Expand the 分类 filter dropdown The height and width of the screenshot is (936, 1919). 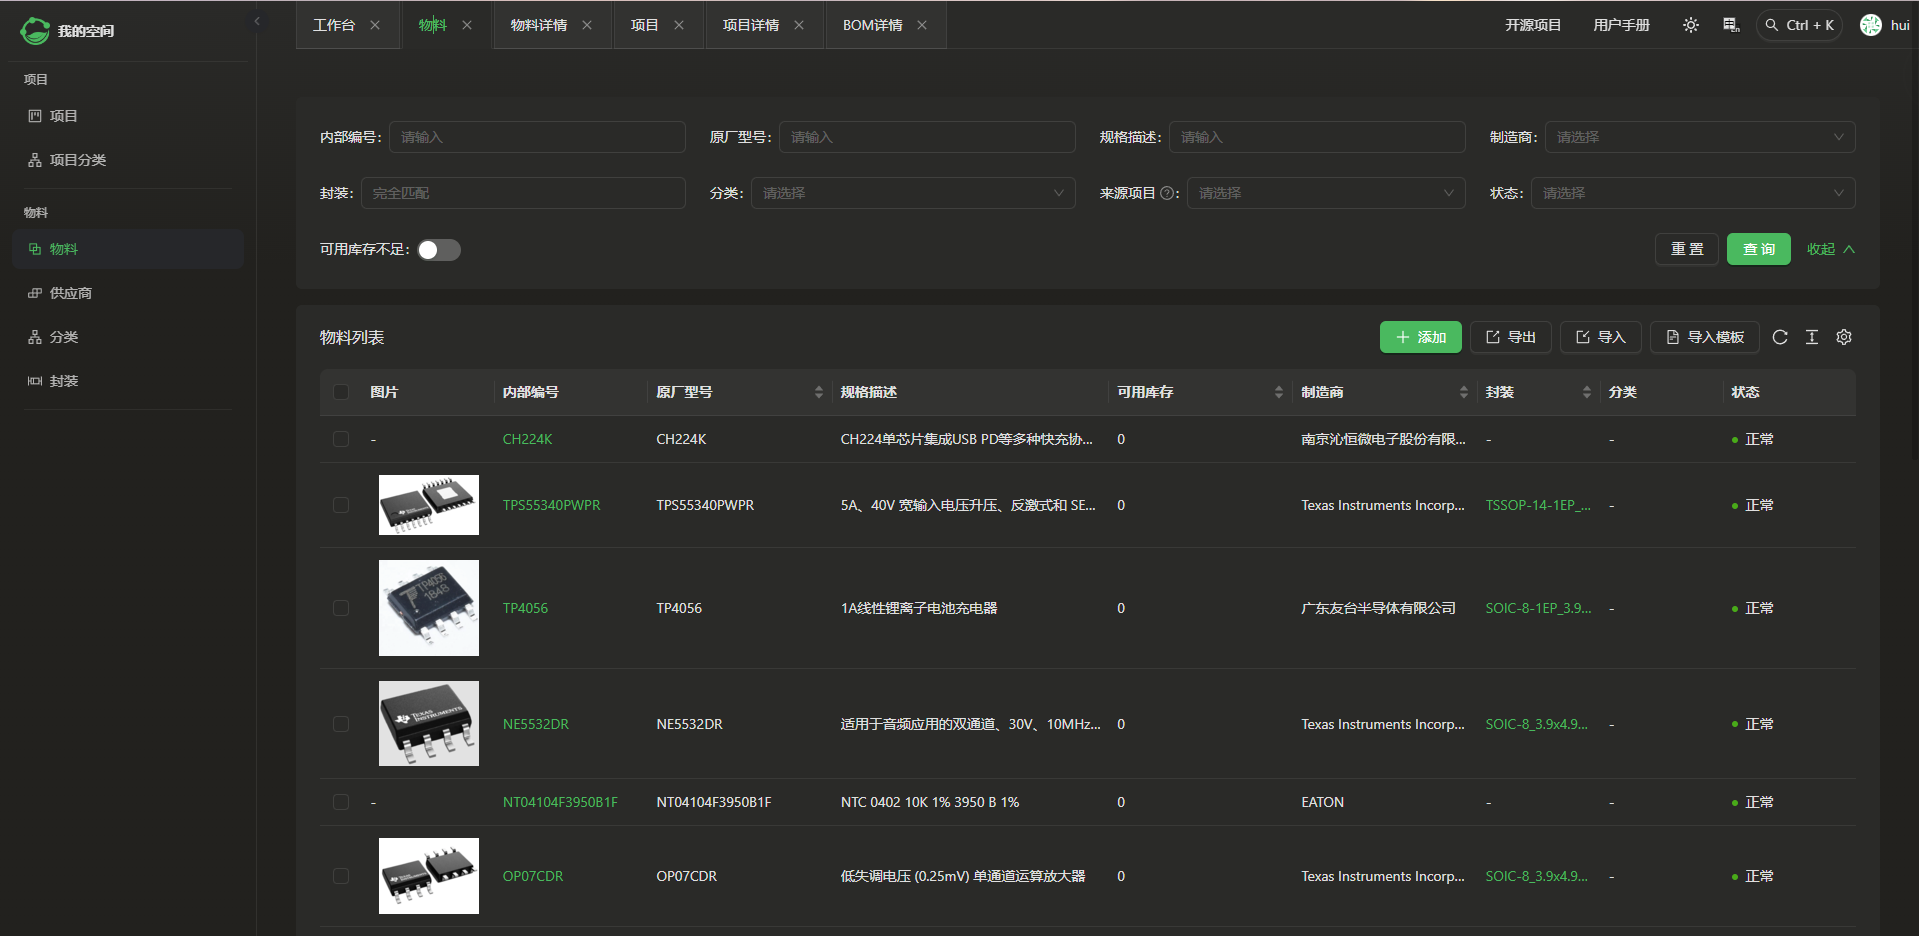coord(913,193)
